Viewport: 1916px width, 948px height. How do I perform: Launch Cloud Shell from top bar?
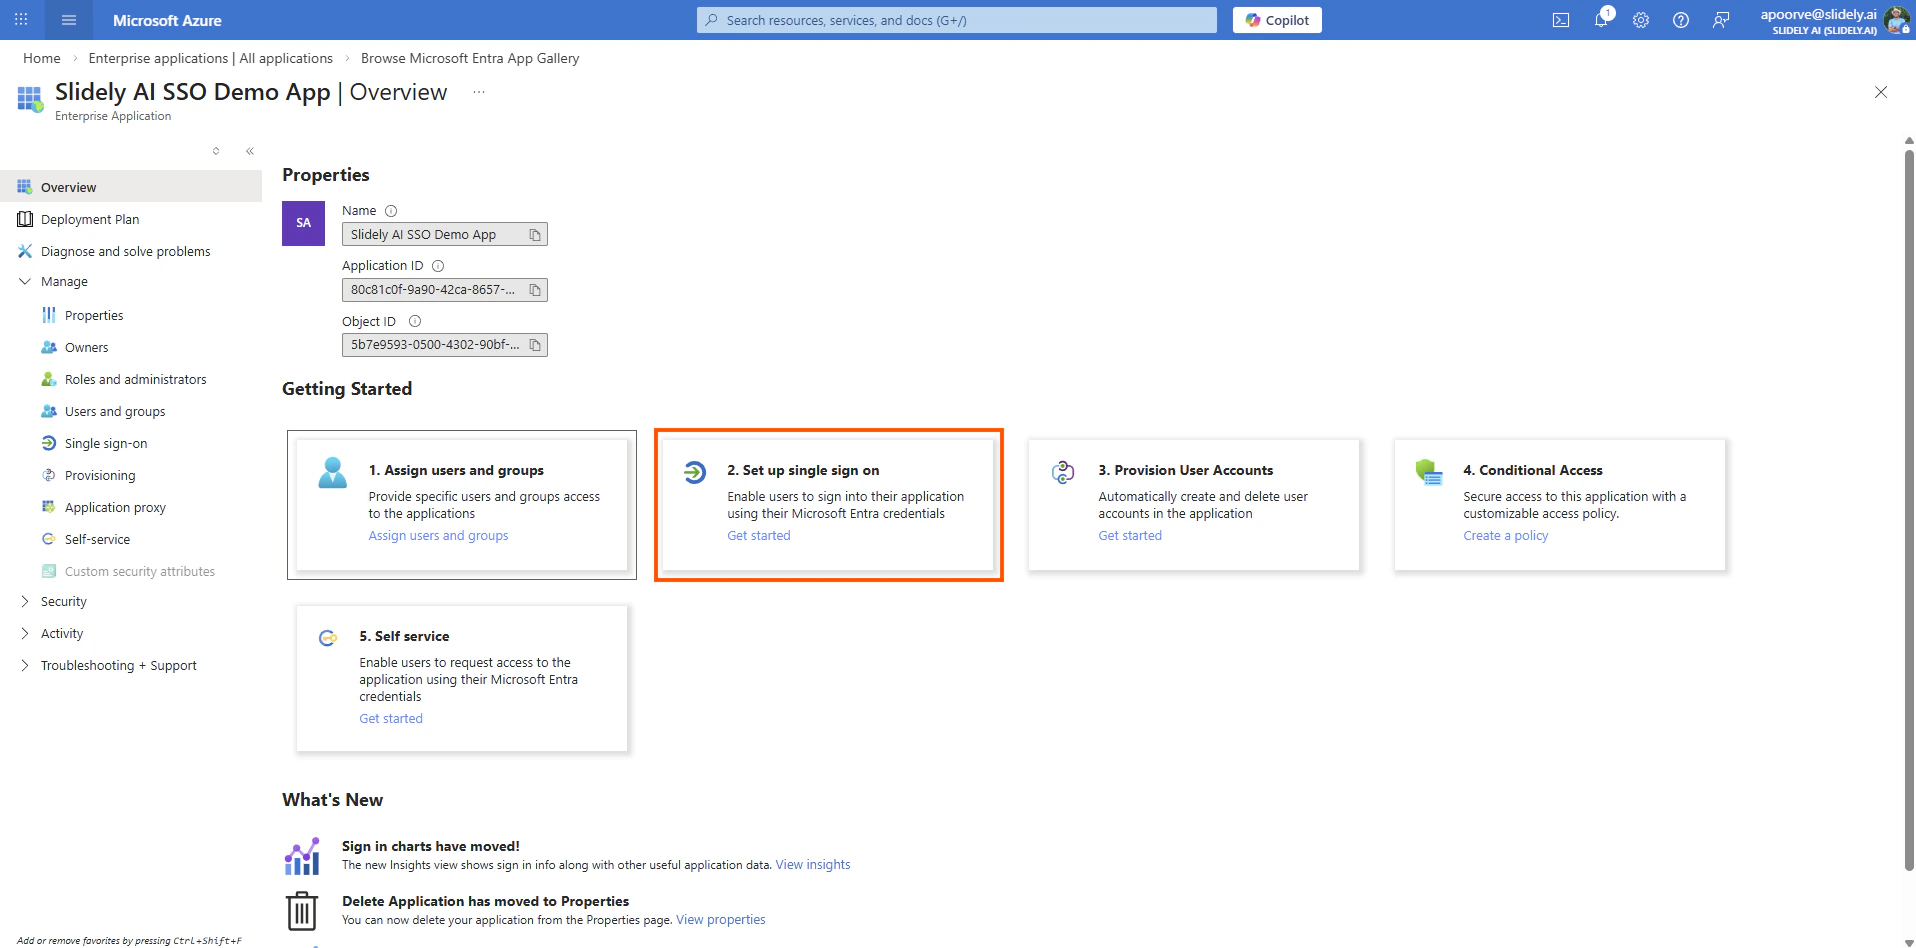1560,20
